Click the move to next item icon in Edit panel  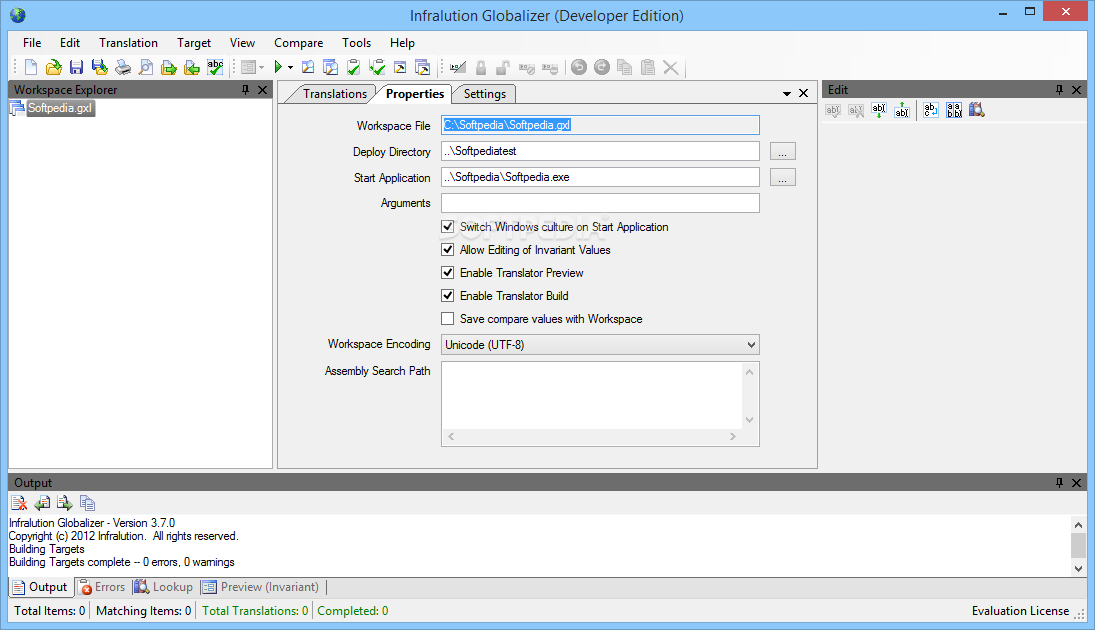click(879, 110)
